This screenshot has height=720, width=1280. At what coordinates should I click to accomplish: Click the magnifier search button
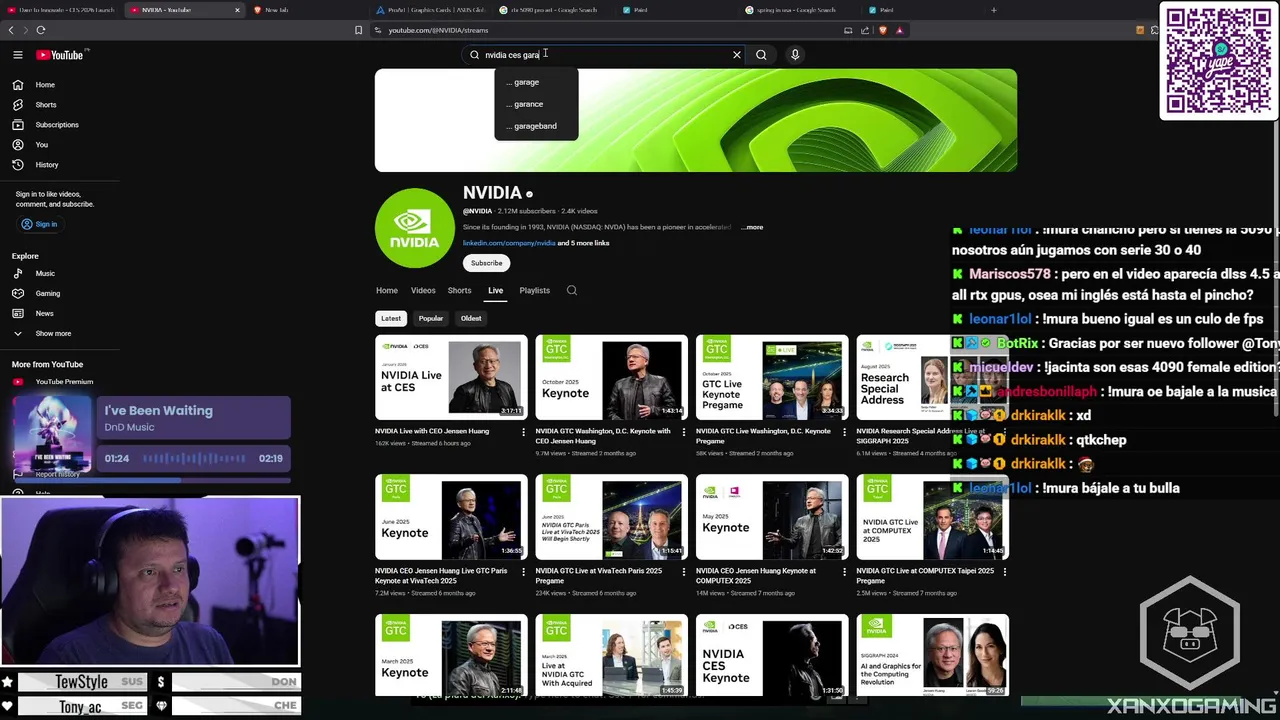tap(761, 55)
